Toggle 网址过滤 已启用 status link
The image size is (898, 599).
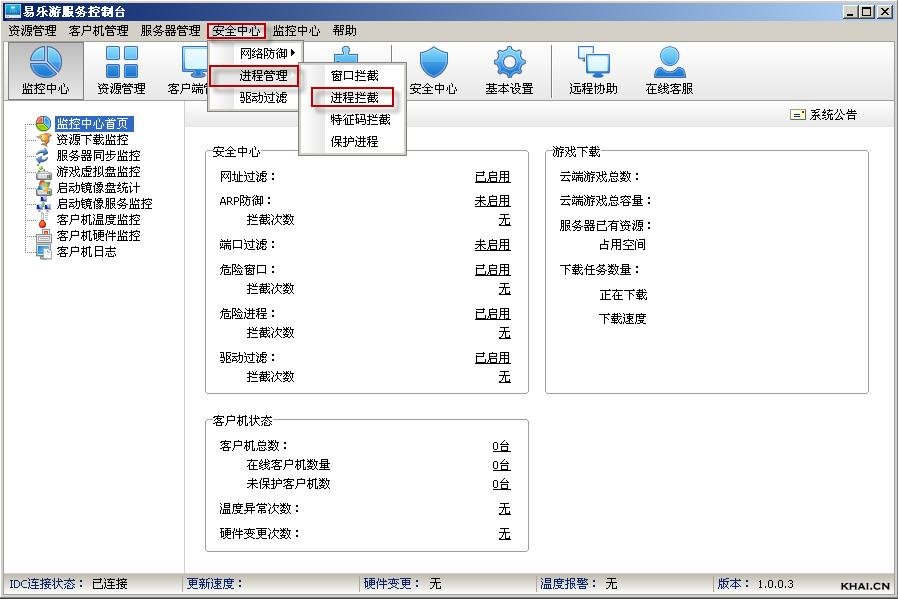coord(492,177)
